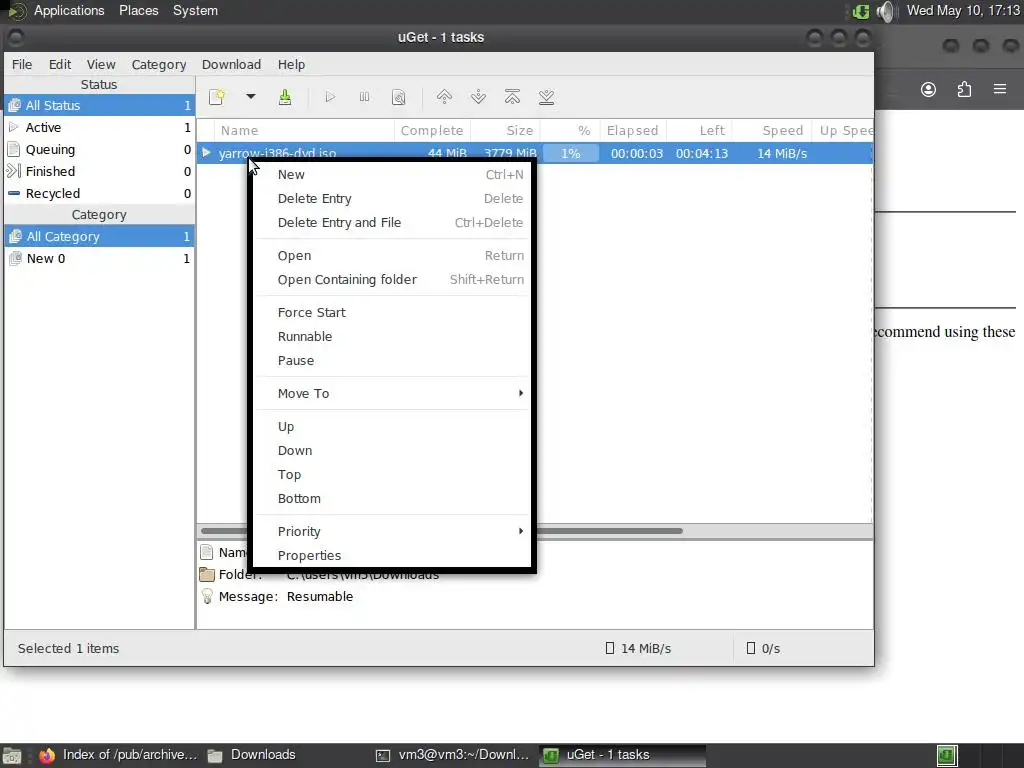Open the Applications menu in the top panel

(x=69, y=10)
